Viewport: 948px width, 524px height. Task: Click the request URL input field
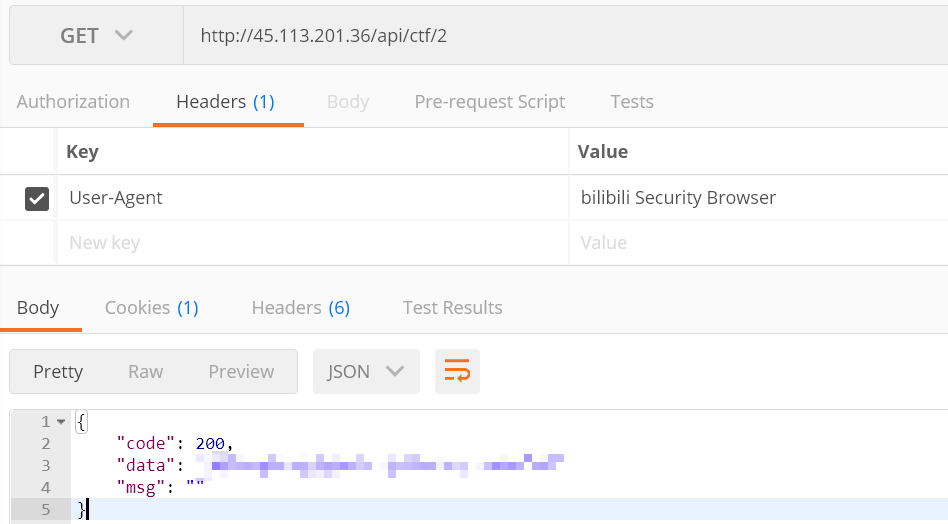(560, 36)
